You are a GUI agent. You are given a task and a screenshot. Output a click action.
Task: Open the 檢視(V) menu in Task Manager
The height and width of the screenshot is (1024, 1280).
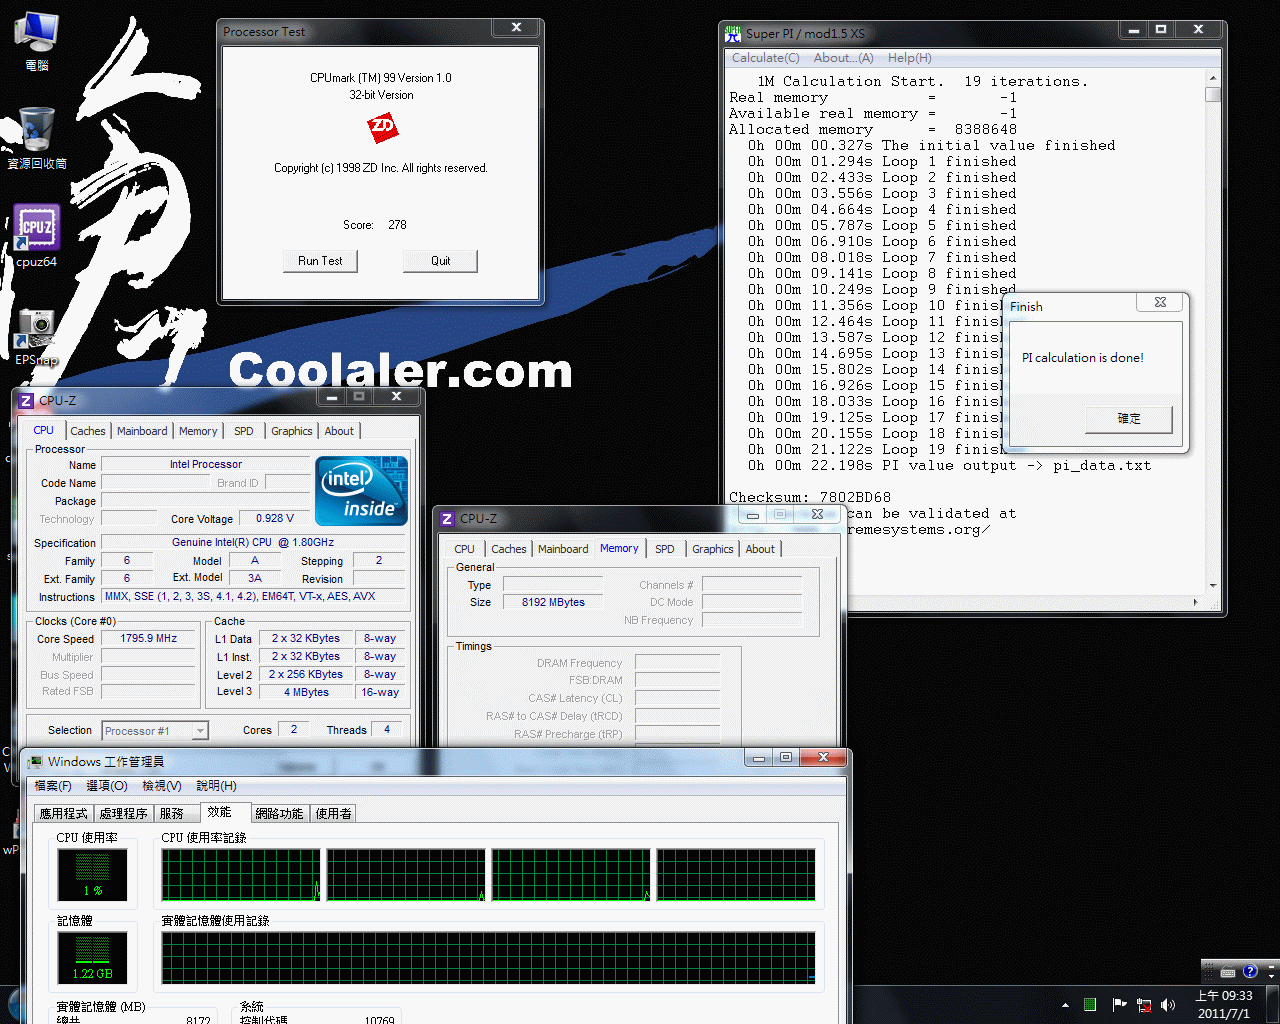pyautogui.click(x=161, y=786)
